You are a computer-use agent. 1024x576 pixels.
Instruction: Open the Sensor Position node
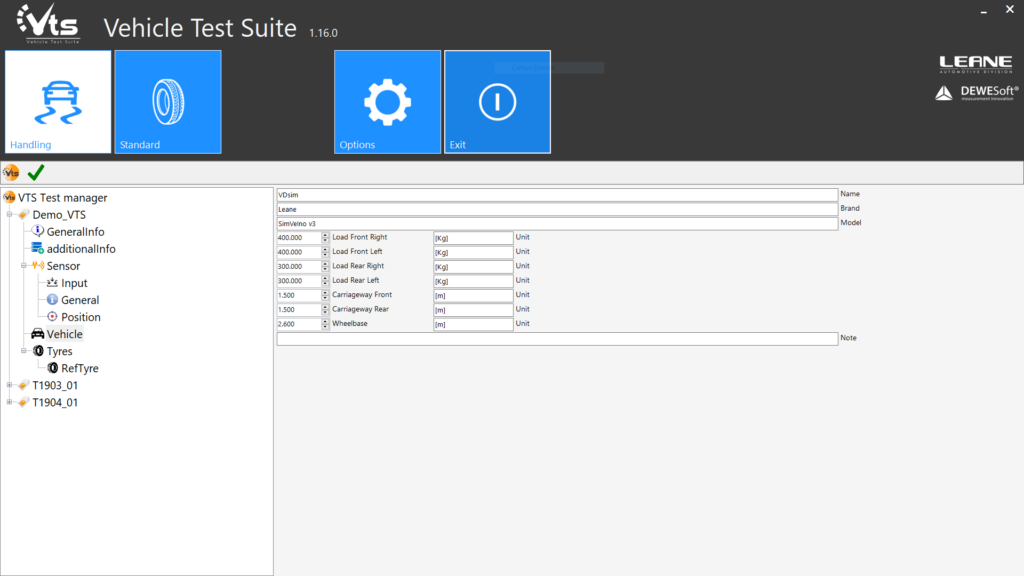tap(80, 317)
